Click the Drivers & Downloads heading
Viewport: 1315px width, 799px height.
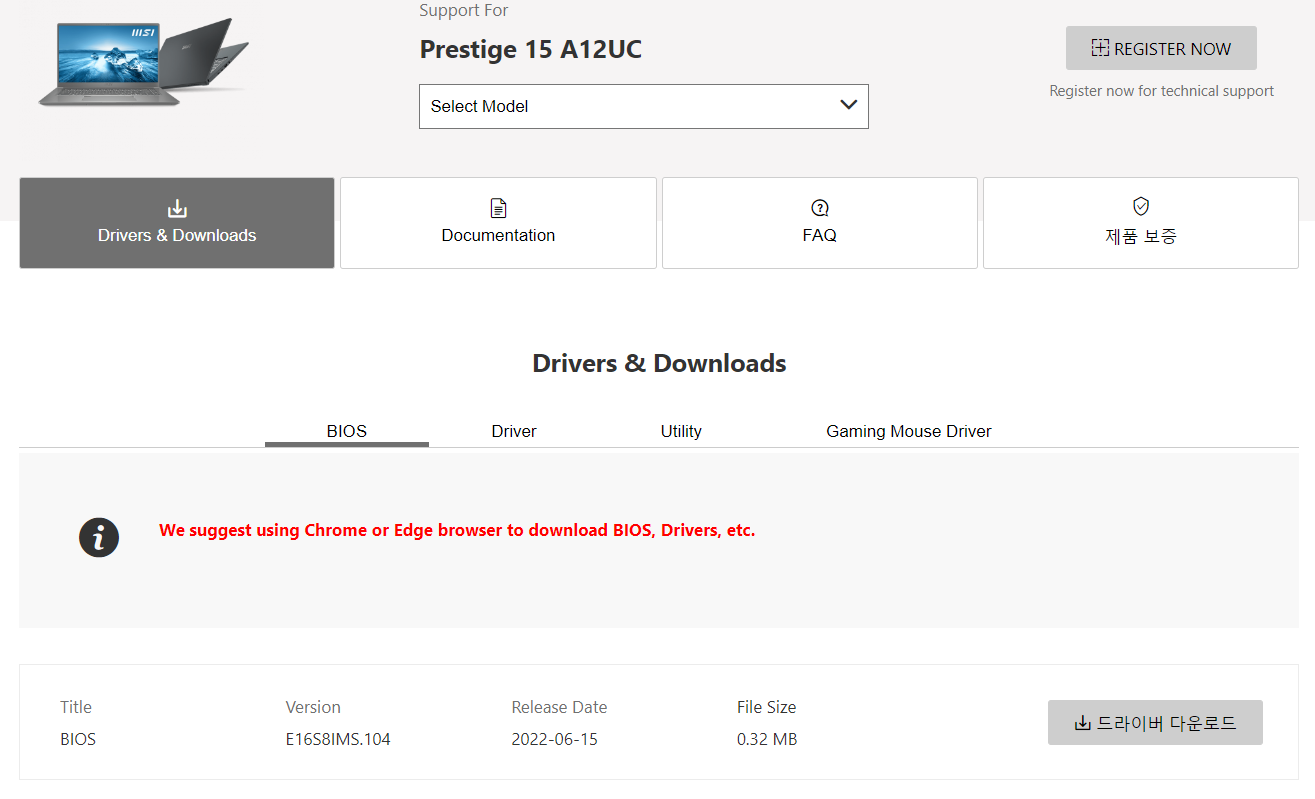659,363
